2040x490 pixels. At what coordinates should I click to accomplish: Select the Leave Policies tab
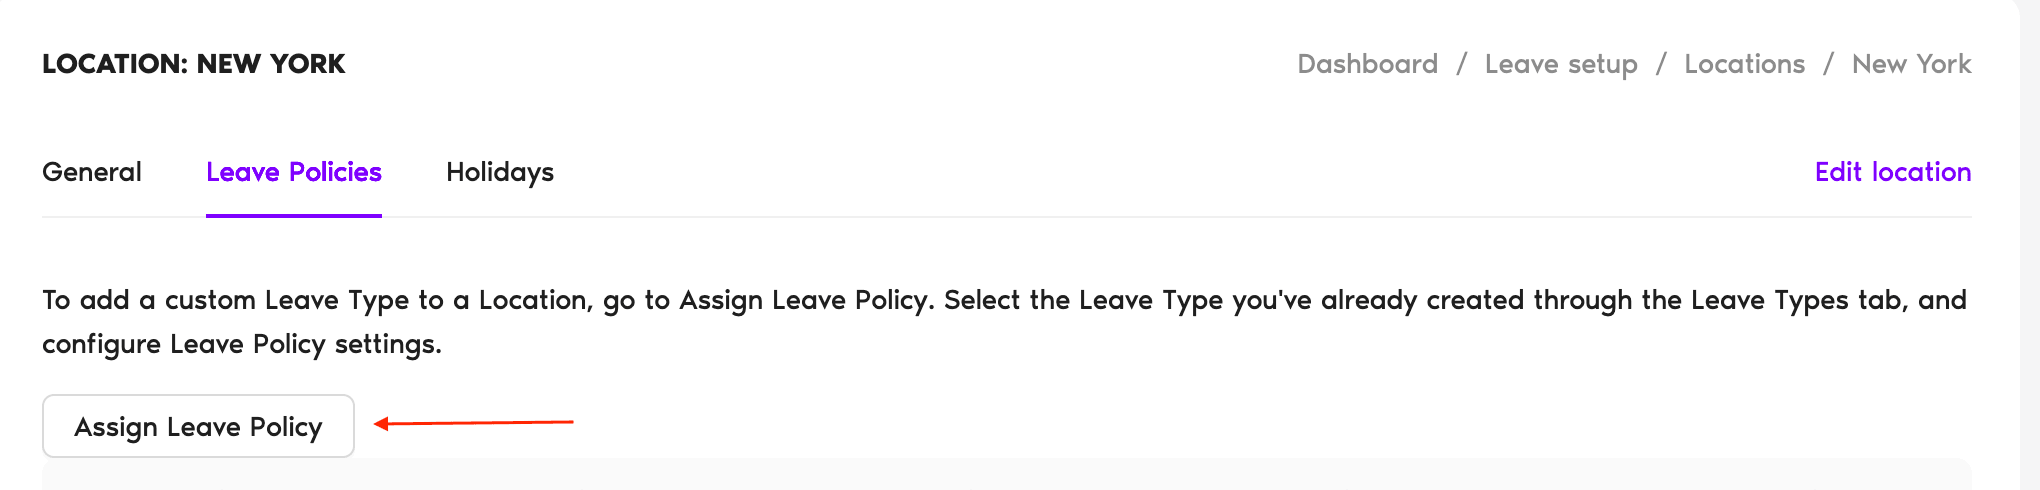[x=293, y=172]
